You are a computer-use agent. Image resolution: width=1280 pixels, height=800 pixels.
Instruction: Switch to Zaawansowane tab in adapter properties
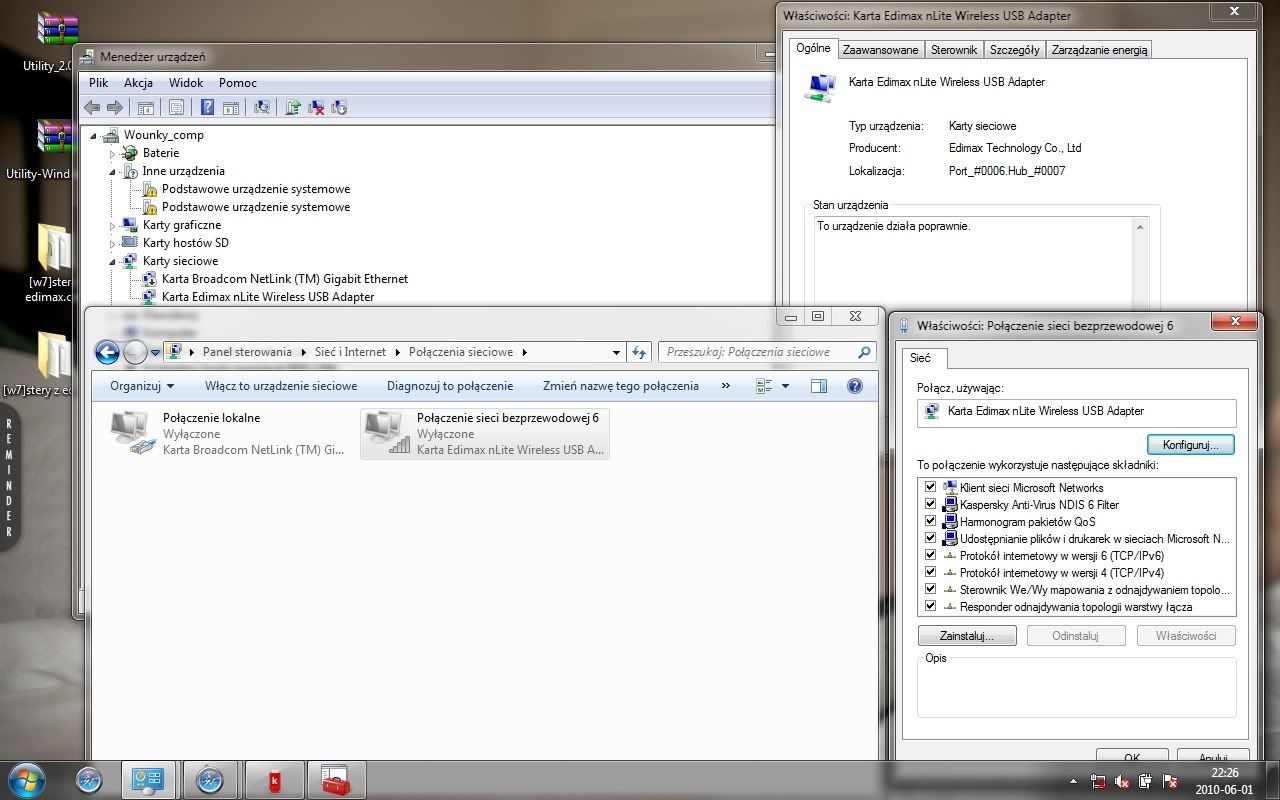click(880, 49)
